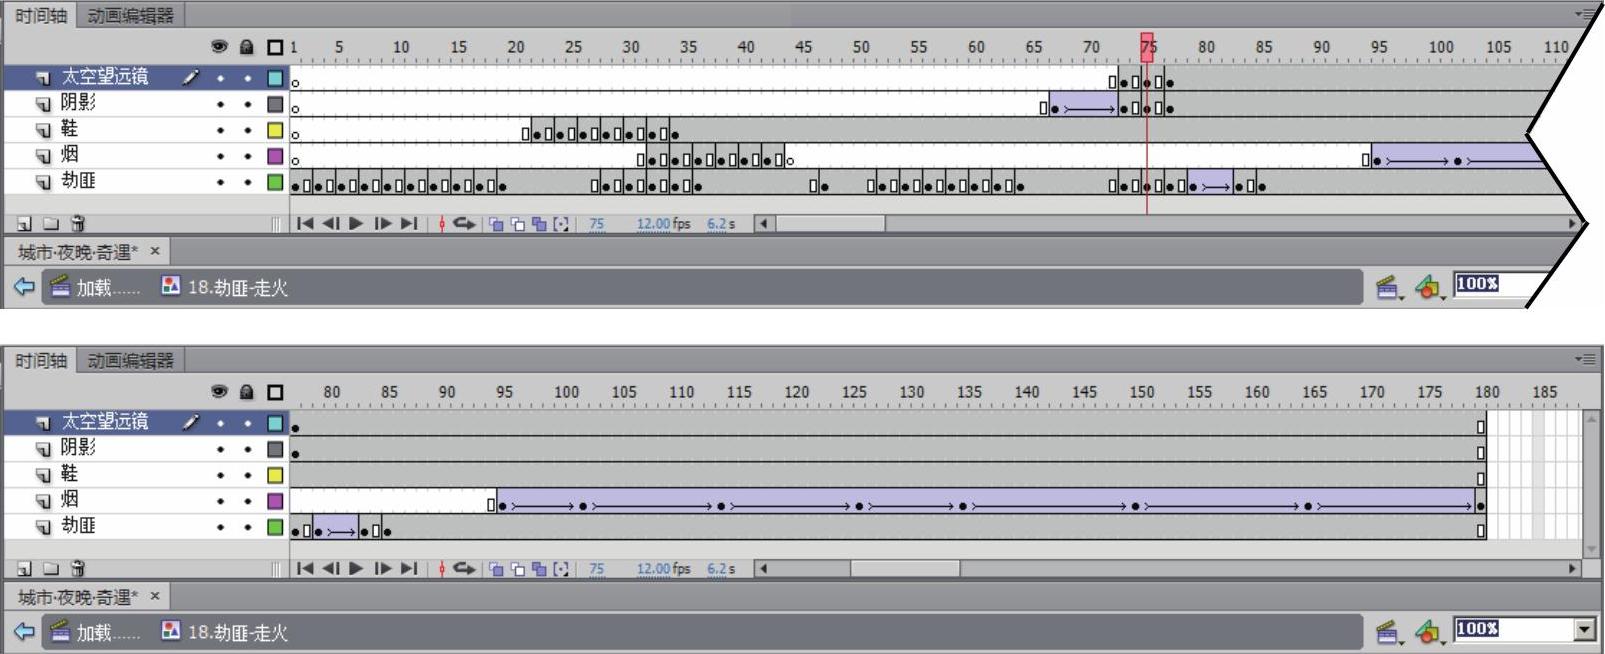The height and width of the screenshot is (654, 1605).
Task: Top panel: purple outline swatch of 烟 layer
Action: pos(275,156)
